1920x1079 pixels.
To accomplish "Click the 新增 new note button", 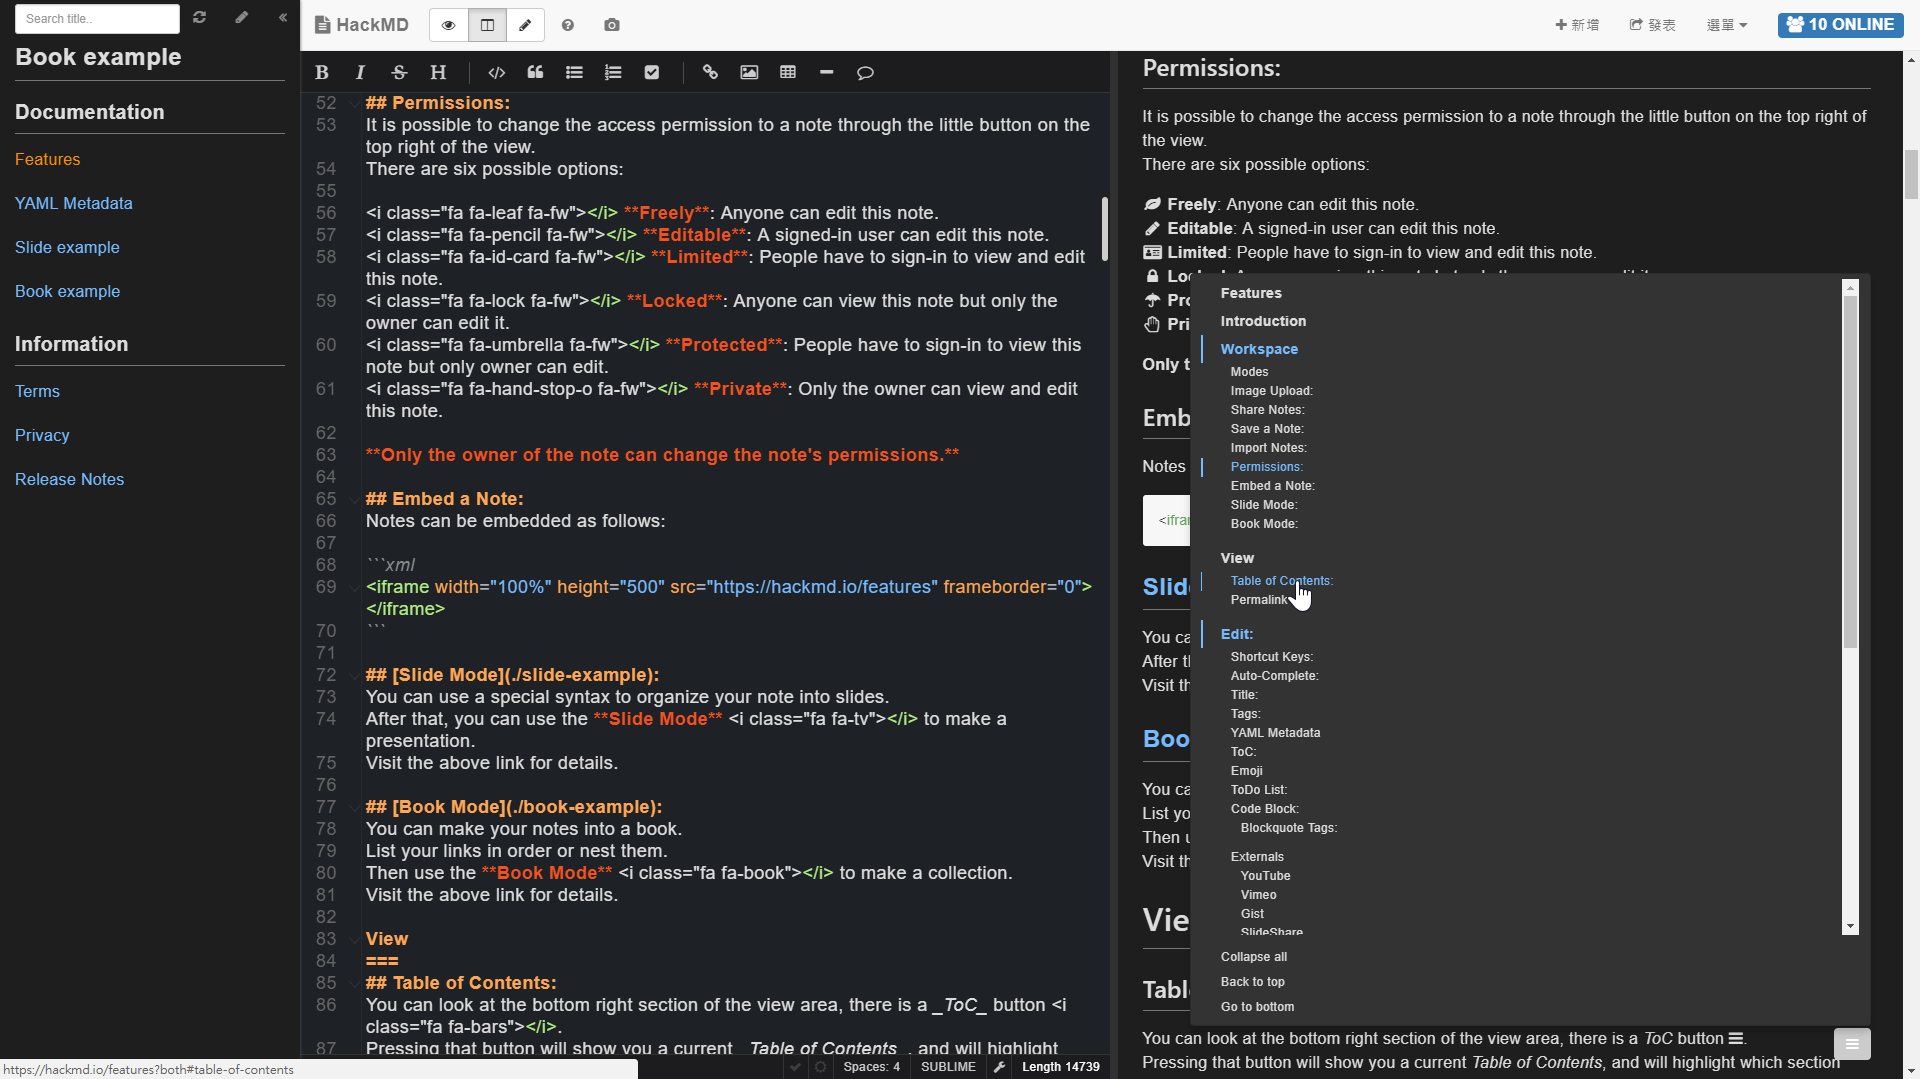I will [1577, 25].
